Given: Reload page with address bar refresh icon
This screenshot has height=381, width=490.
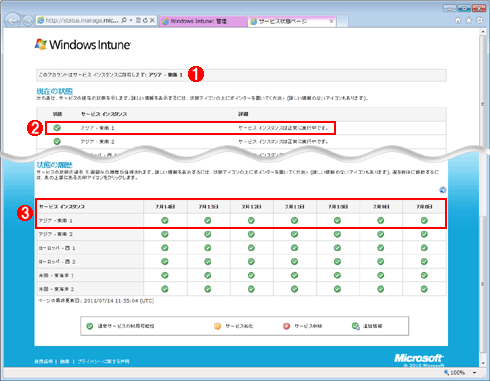Looking at the screenshot, I should coord(145,20).
